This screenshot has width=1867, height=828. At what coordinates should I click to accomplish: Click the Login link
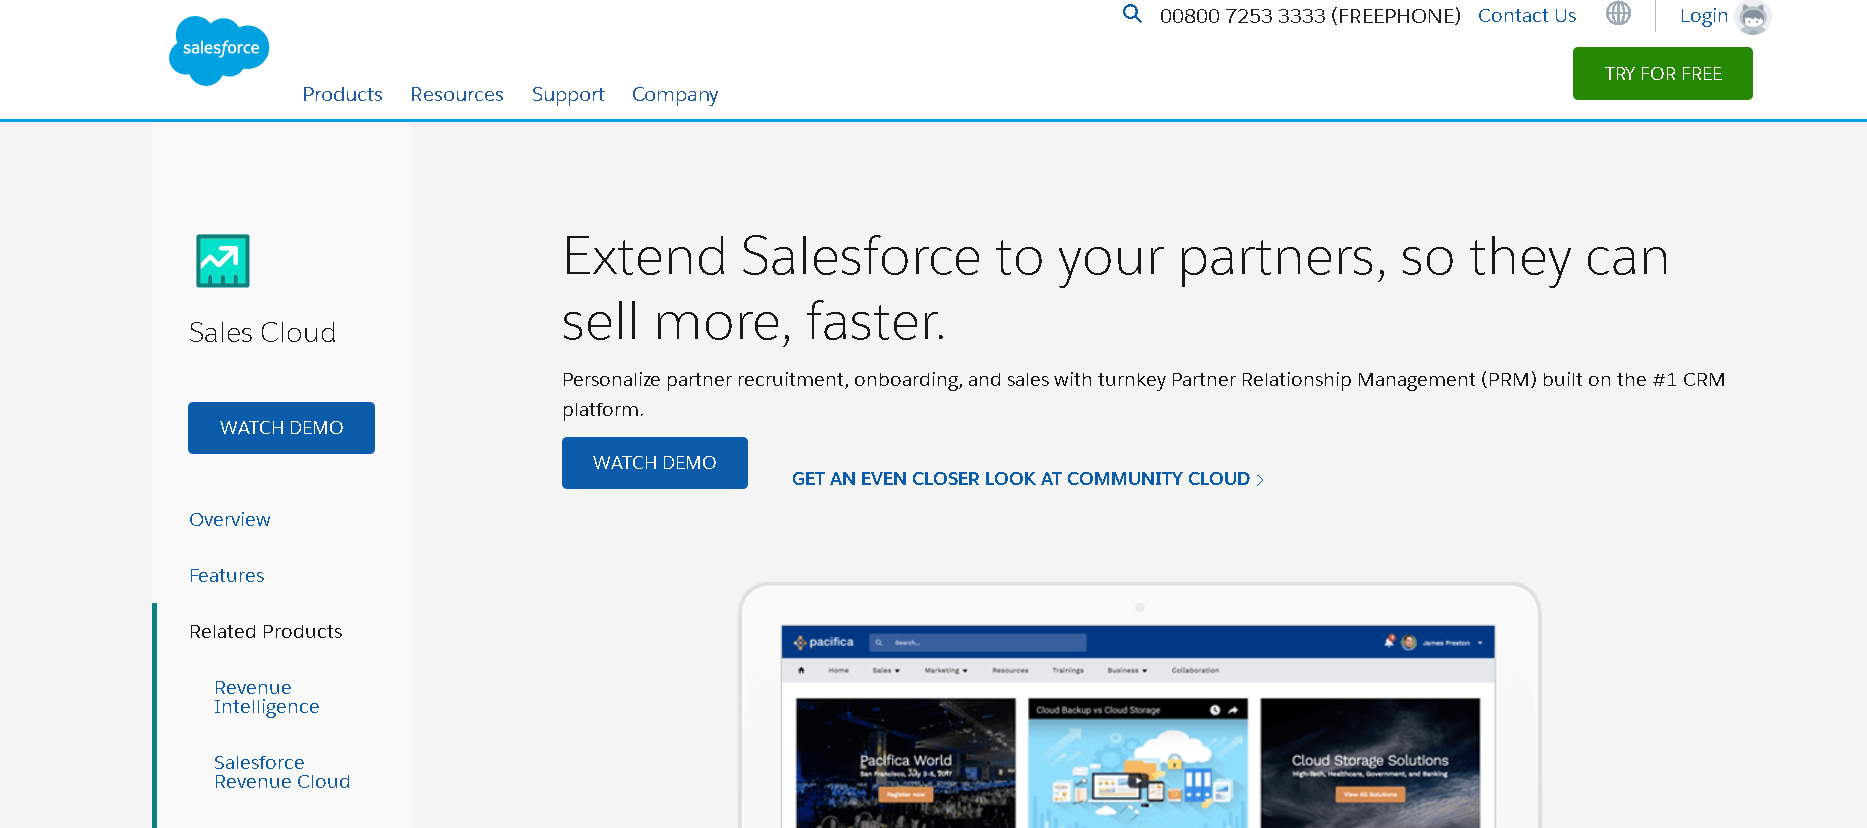tap(1703, 16)
